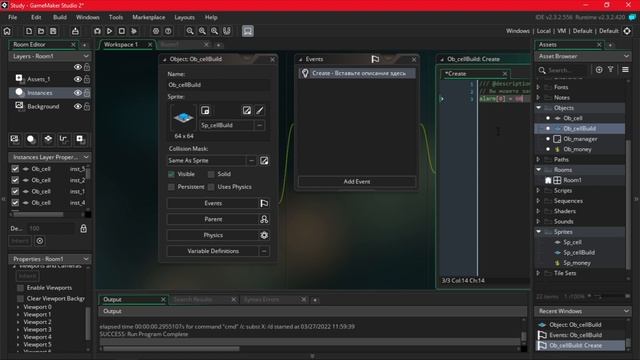Image resolution: width=640 pixels, height=360 pixels.
Task: Create new instance layer icon
Action: pos(31,139)
